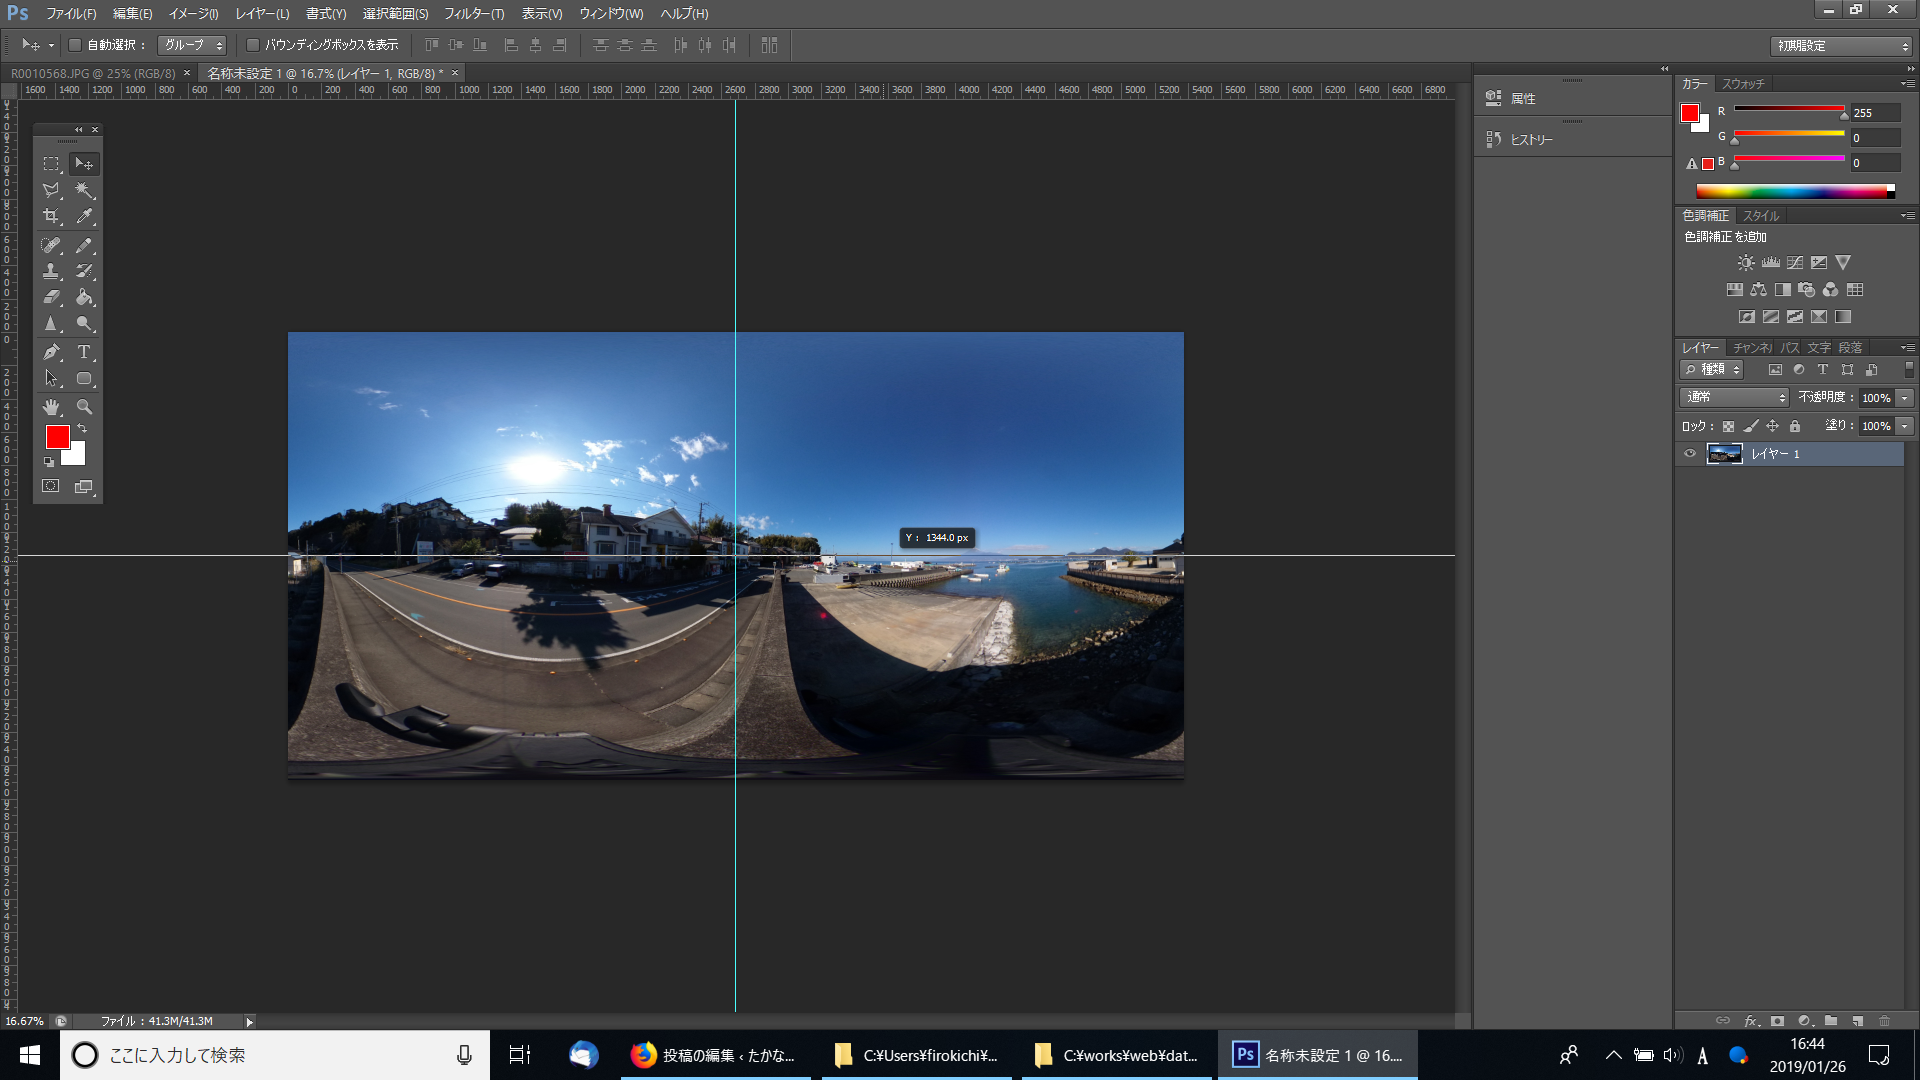
Task: Open the ヒストリー panel
Action: [x=1530, y=140]
